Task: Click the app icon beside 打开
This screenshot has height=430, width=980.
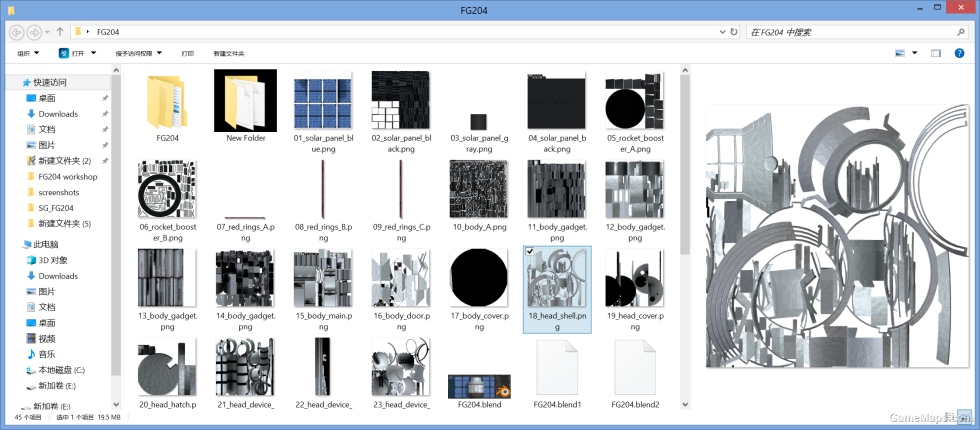Action: [64, 53]
